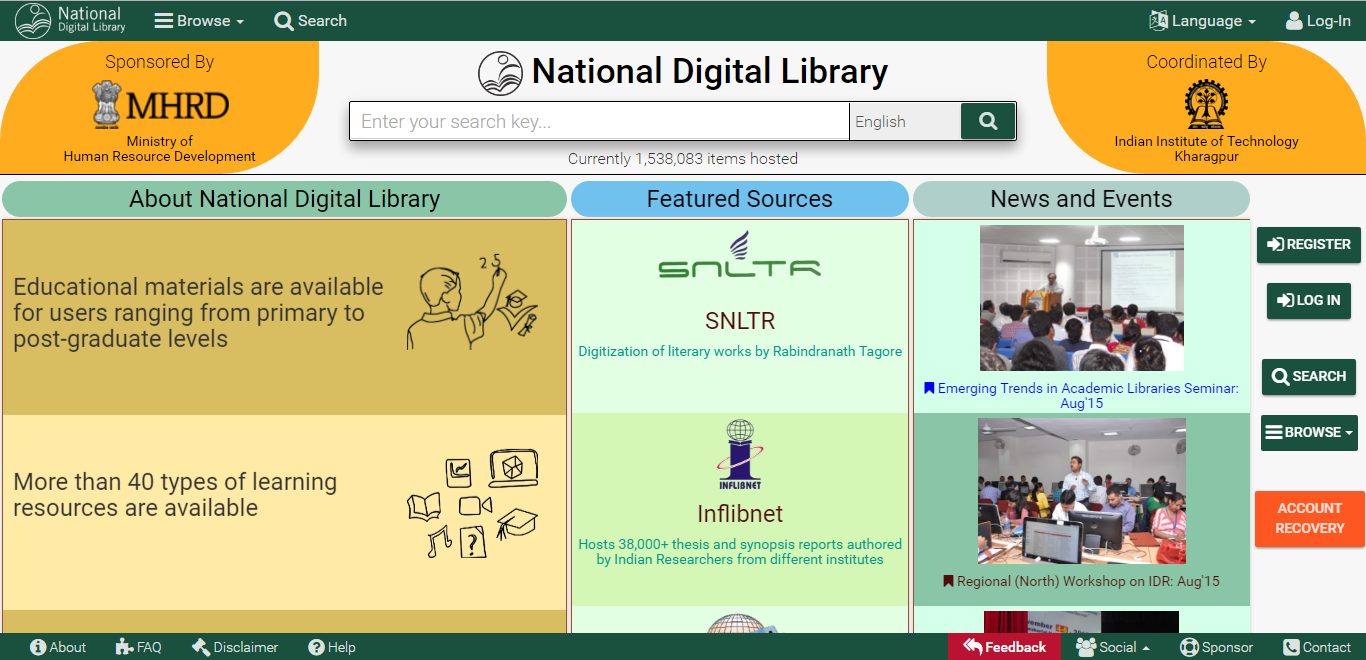Click Log-In in the top navbar
The height and width of the screenshot is (660, 1366).
(x=1318, y=21)
